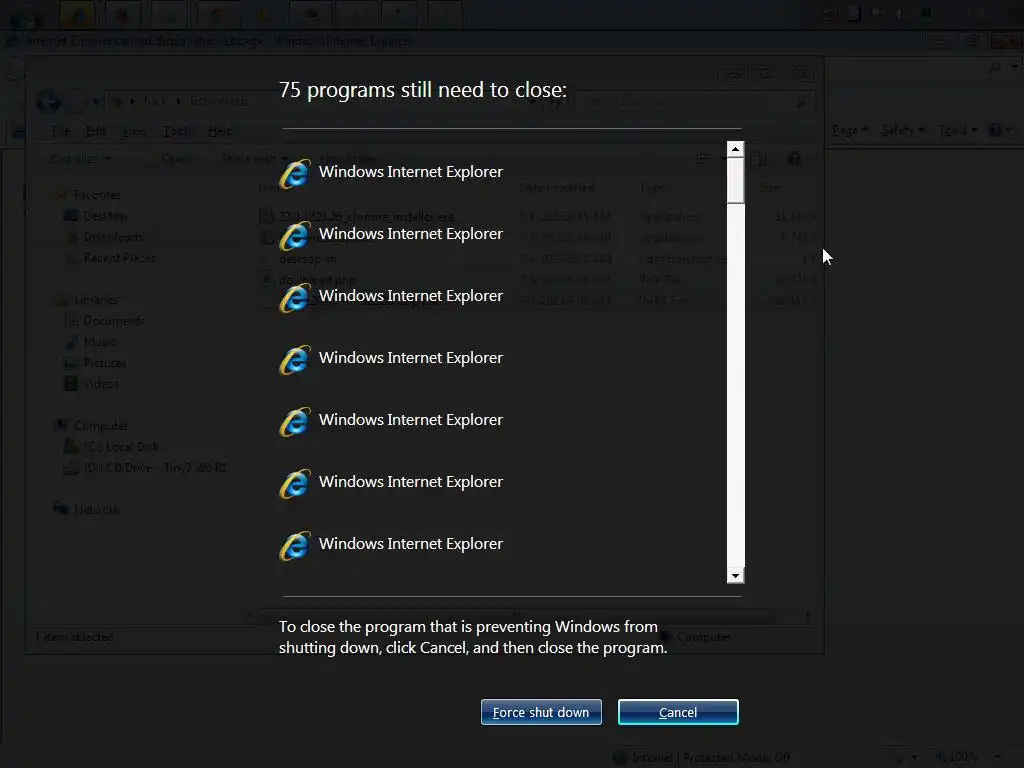Open View menu in dimmed Explorer window
Image resolution: width=1024 pixels, height=768 pixels.
[x=134, y=131]
